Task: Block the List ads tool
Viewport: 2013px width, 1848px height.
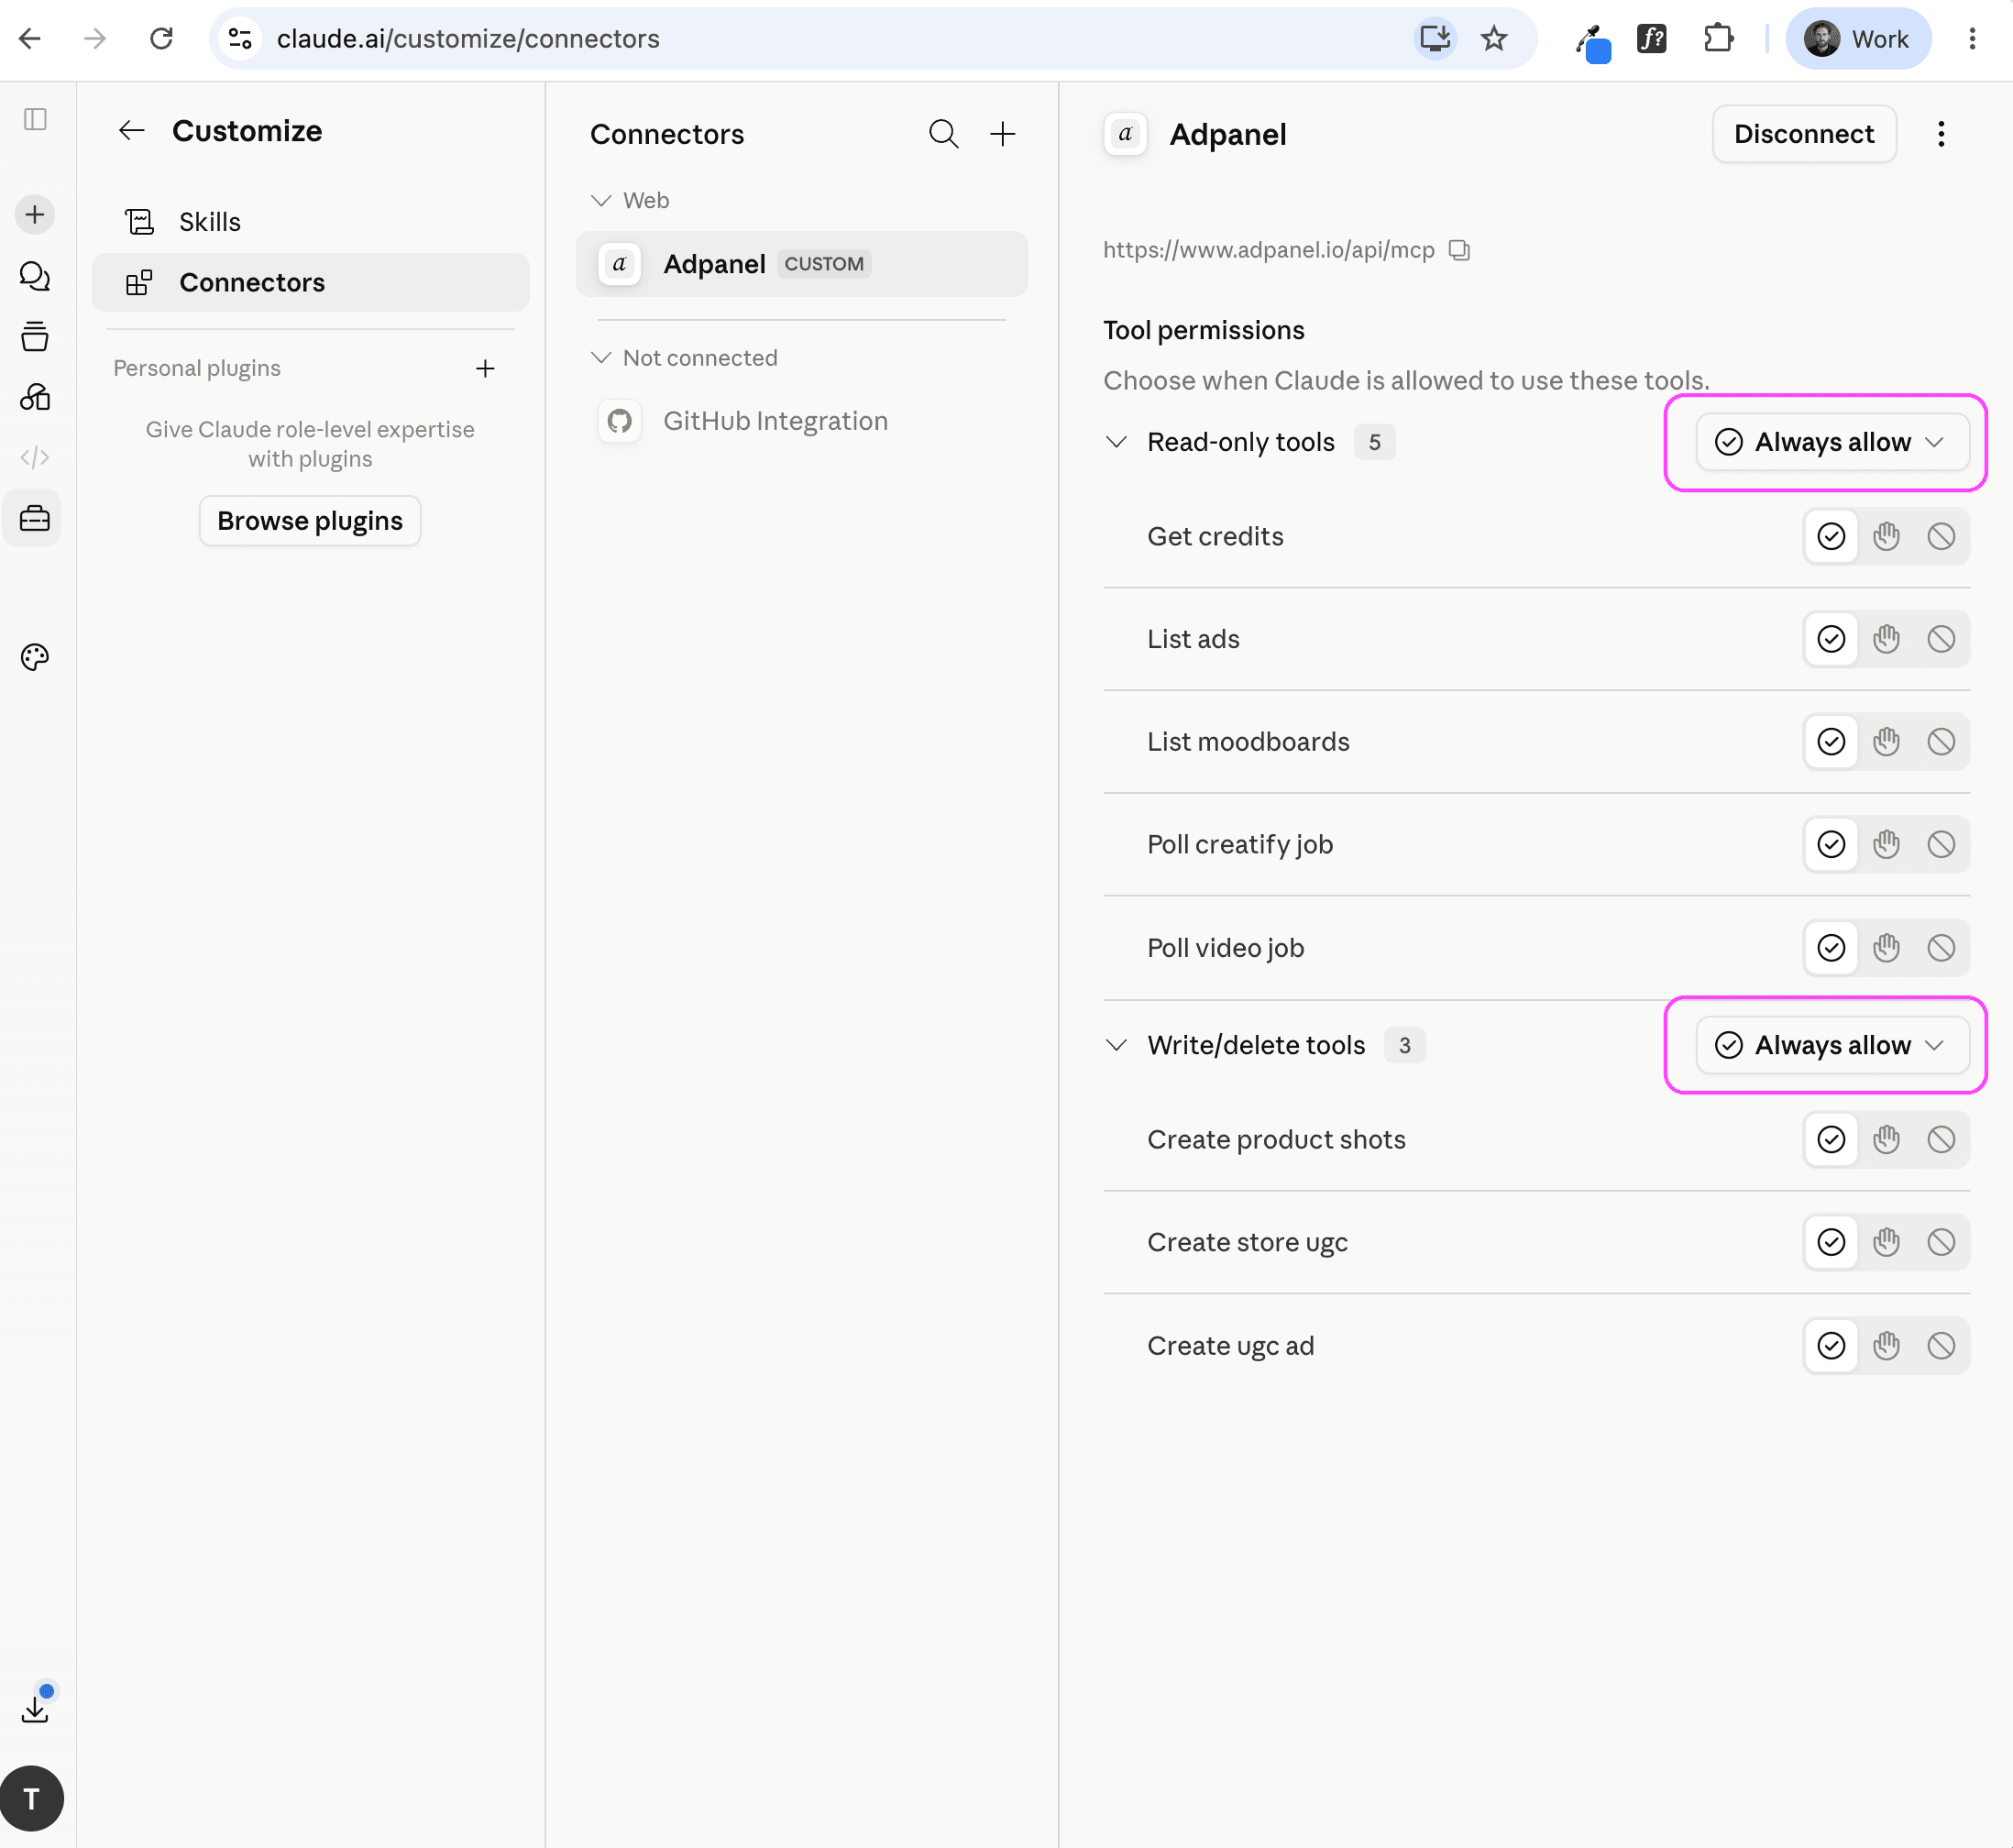Action: [x=1941, y=639]
